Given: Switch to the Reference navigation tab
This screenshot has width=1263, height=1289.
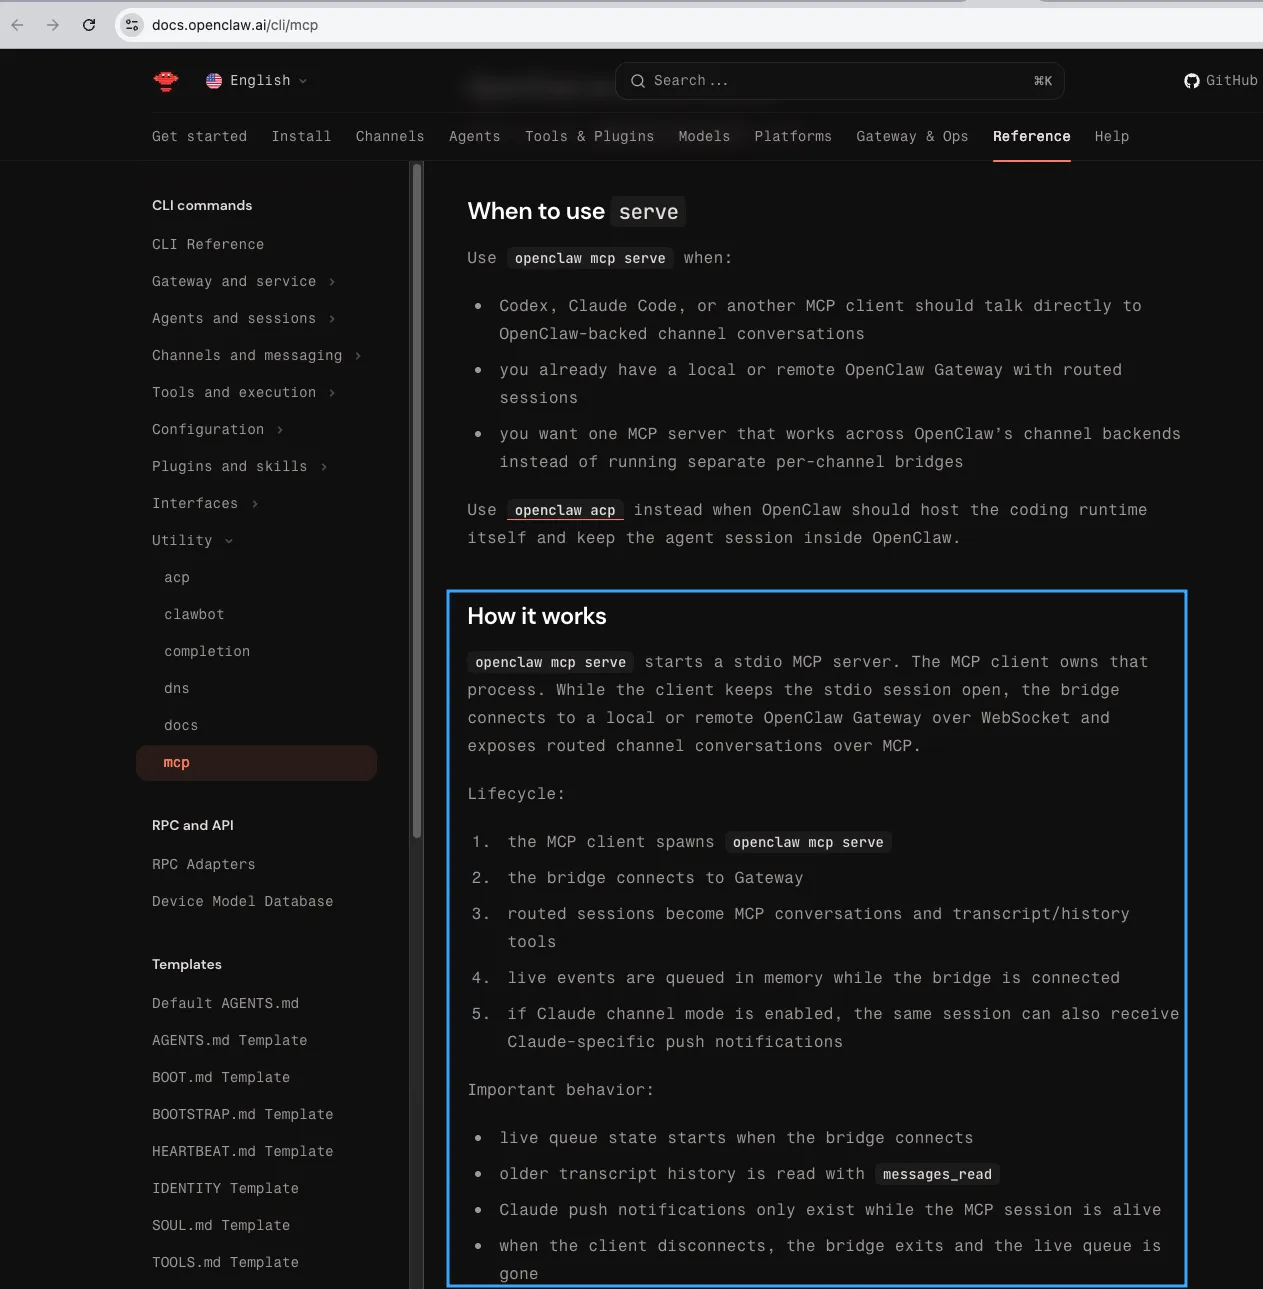Looking at the screenshot, I should click(1031, 136).
